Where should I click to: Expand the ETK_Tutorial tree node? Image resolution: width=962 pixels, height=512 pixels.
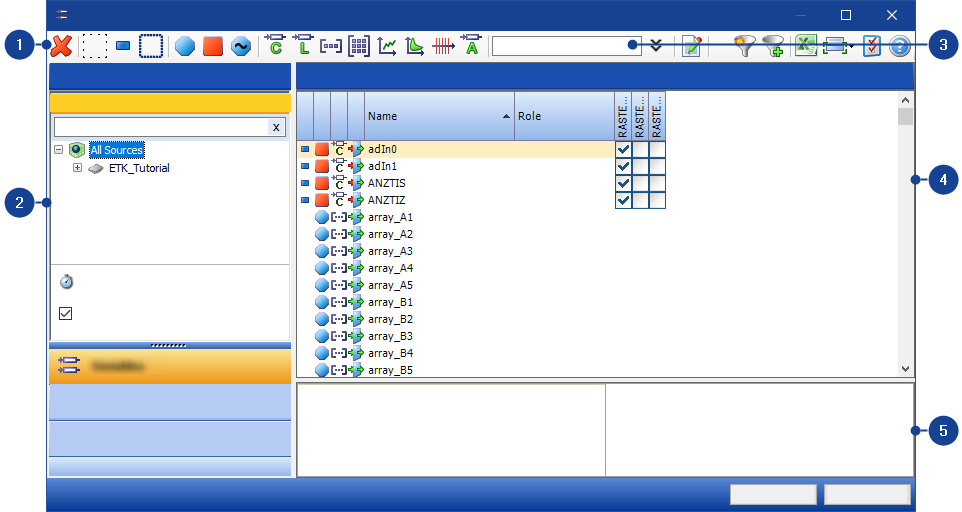[x=77, y=168]
